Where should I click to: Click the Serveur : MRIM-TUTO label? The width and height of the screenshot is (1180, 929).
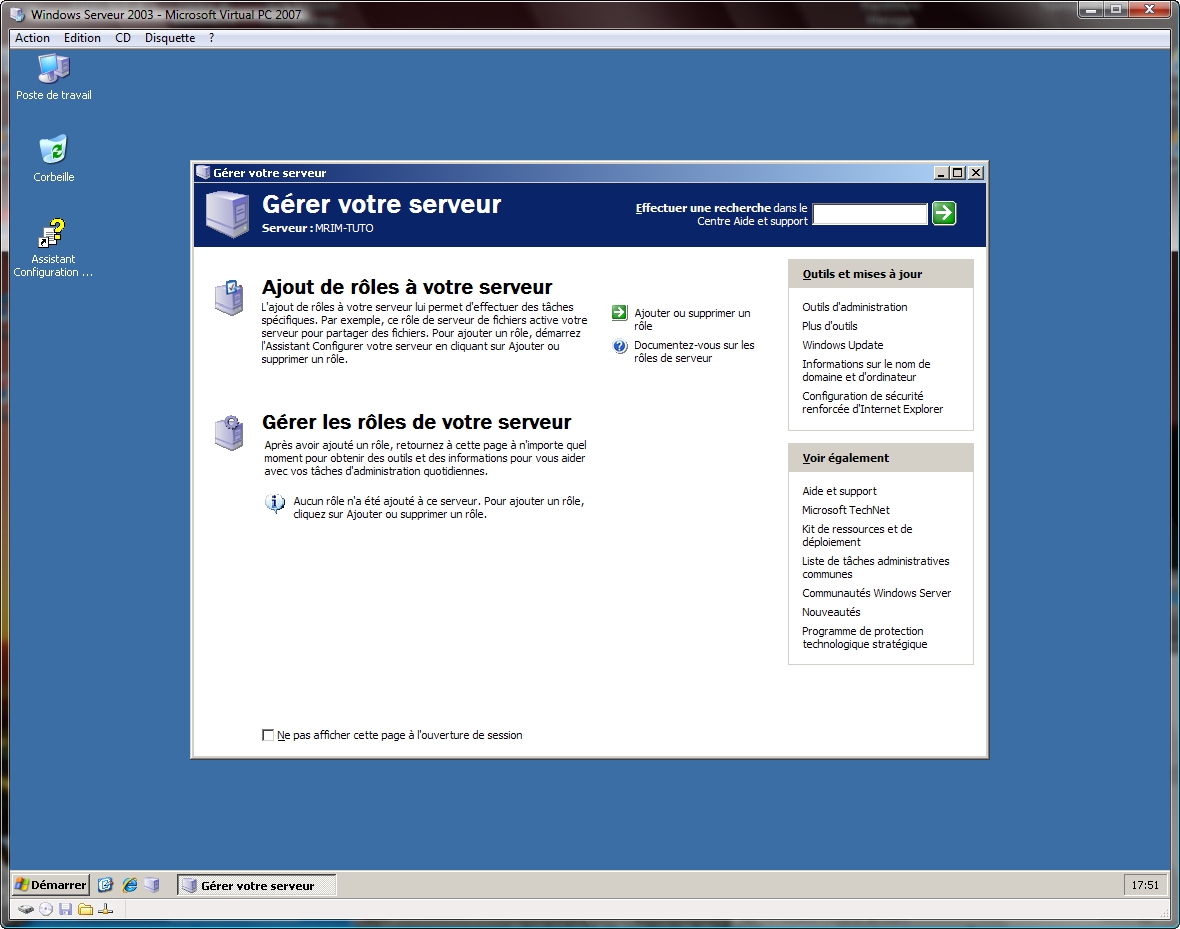tap(317, 228)
